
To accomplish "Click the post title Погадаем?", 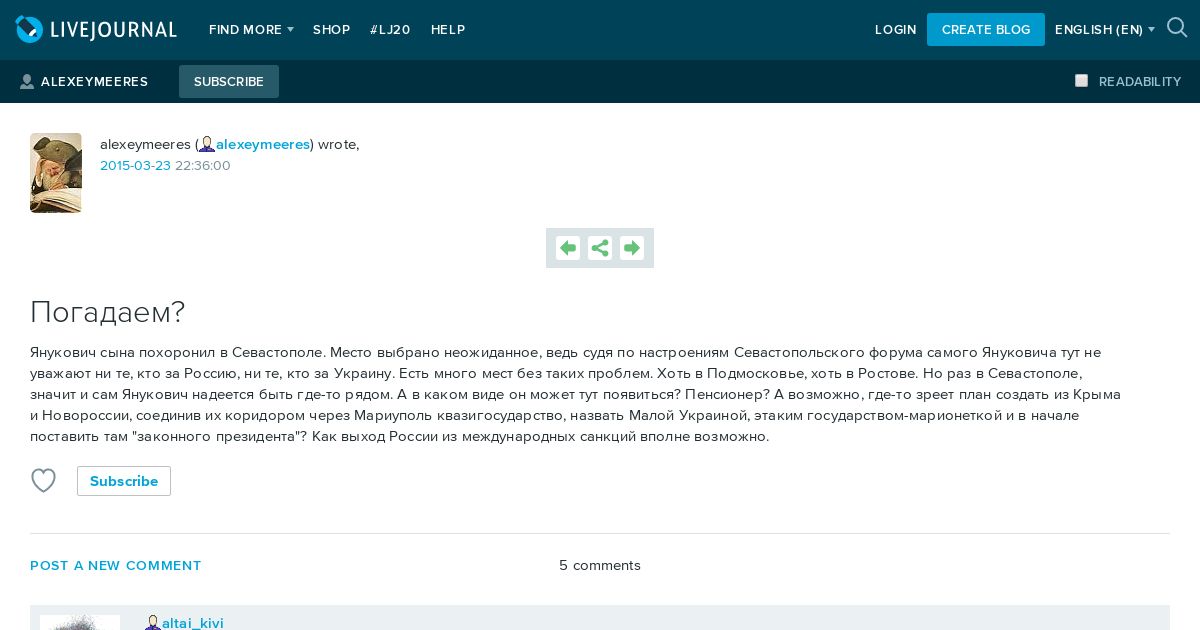I will (x=108, y=312).
